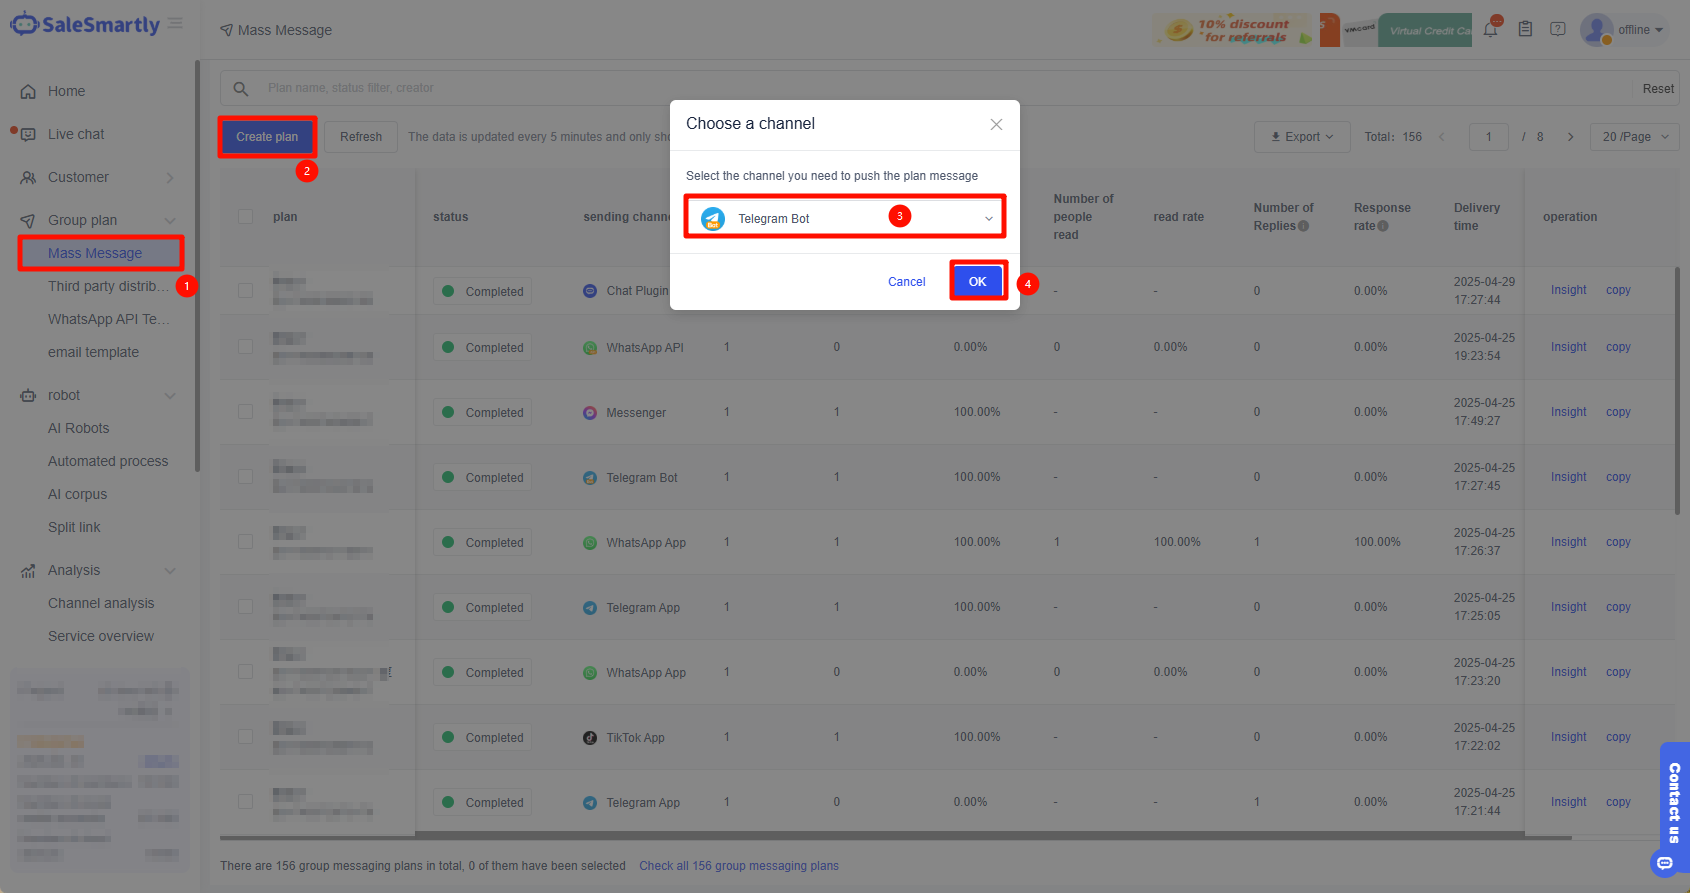
Task: Open Channel analysis in sidebar
Action: click(101, 603)
